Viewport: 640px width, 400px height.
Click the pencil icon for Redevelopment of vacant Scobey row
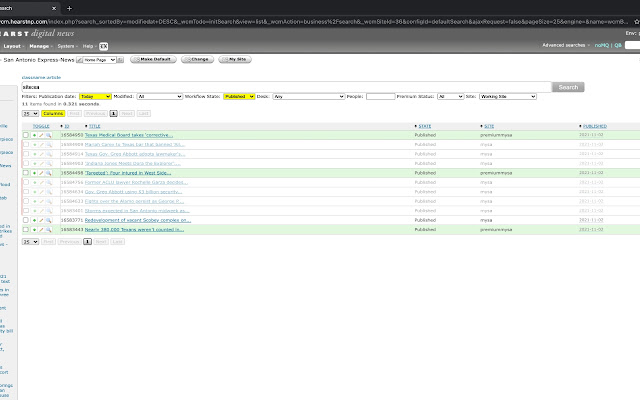[41, 220]
